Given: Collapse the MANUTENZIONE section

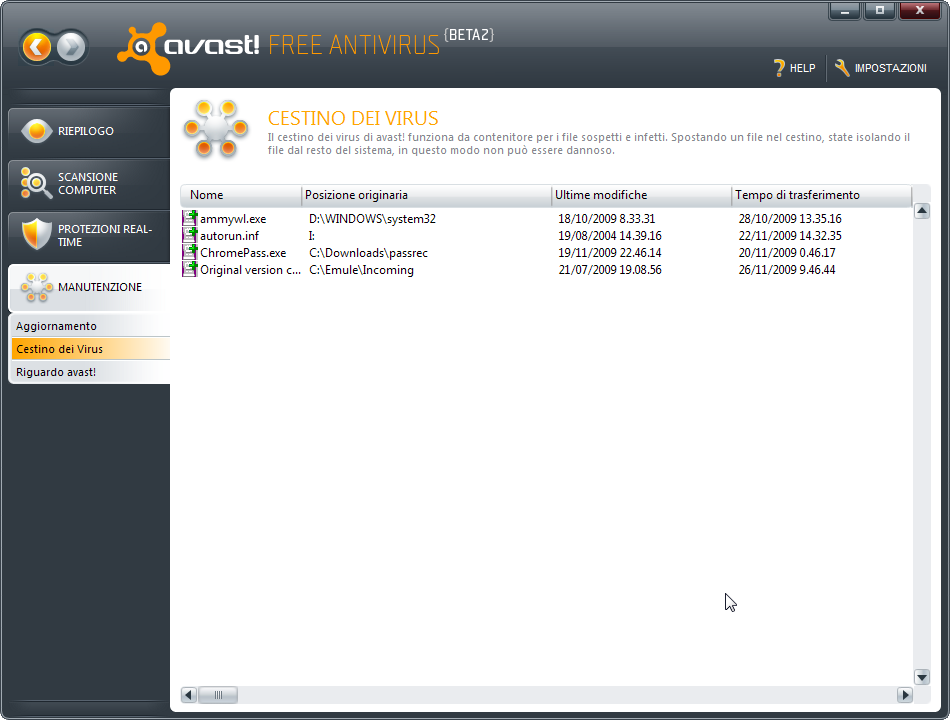Looking at the screenshot, I should [x=90, y=287].
